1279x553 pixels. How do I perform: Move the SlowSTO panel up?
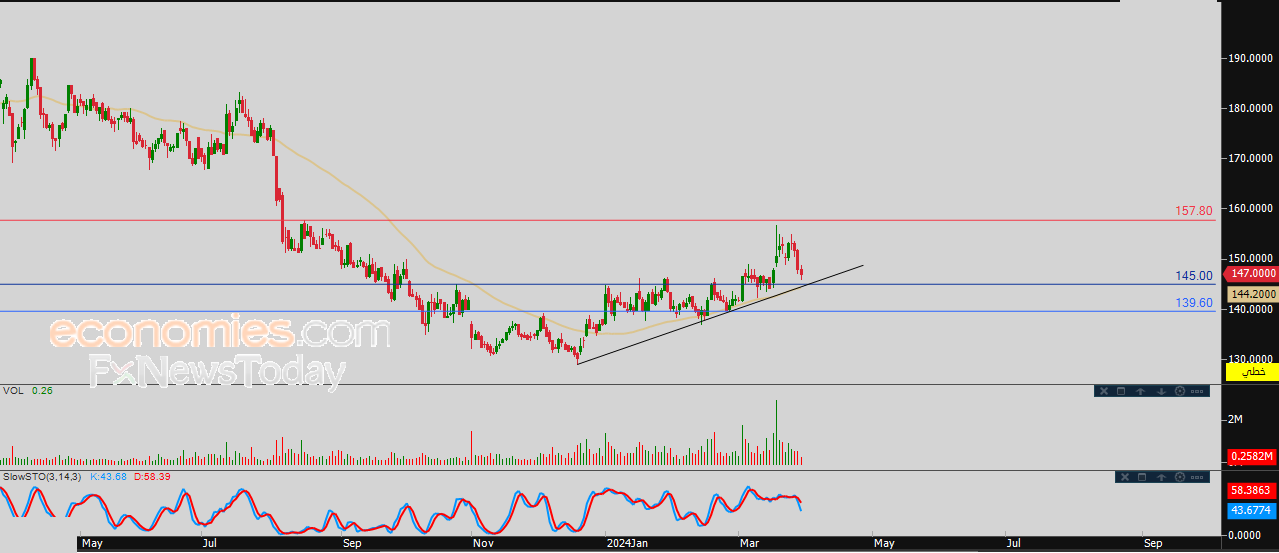click(1161, 477)
